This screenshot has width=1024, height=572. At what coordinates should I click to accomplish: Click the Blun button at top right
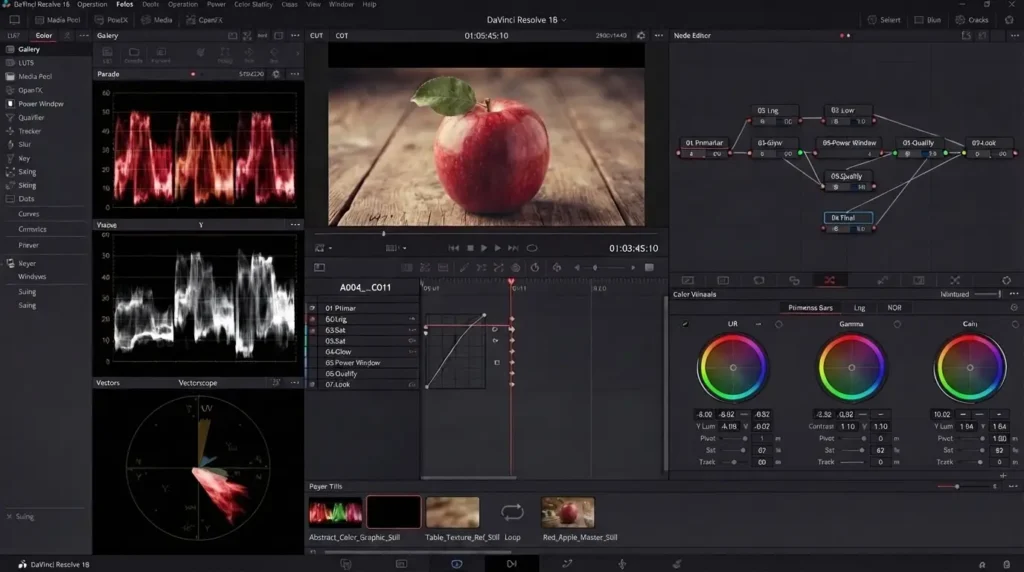tap(928, 20)
